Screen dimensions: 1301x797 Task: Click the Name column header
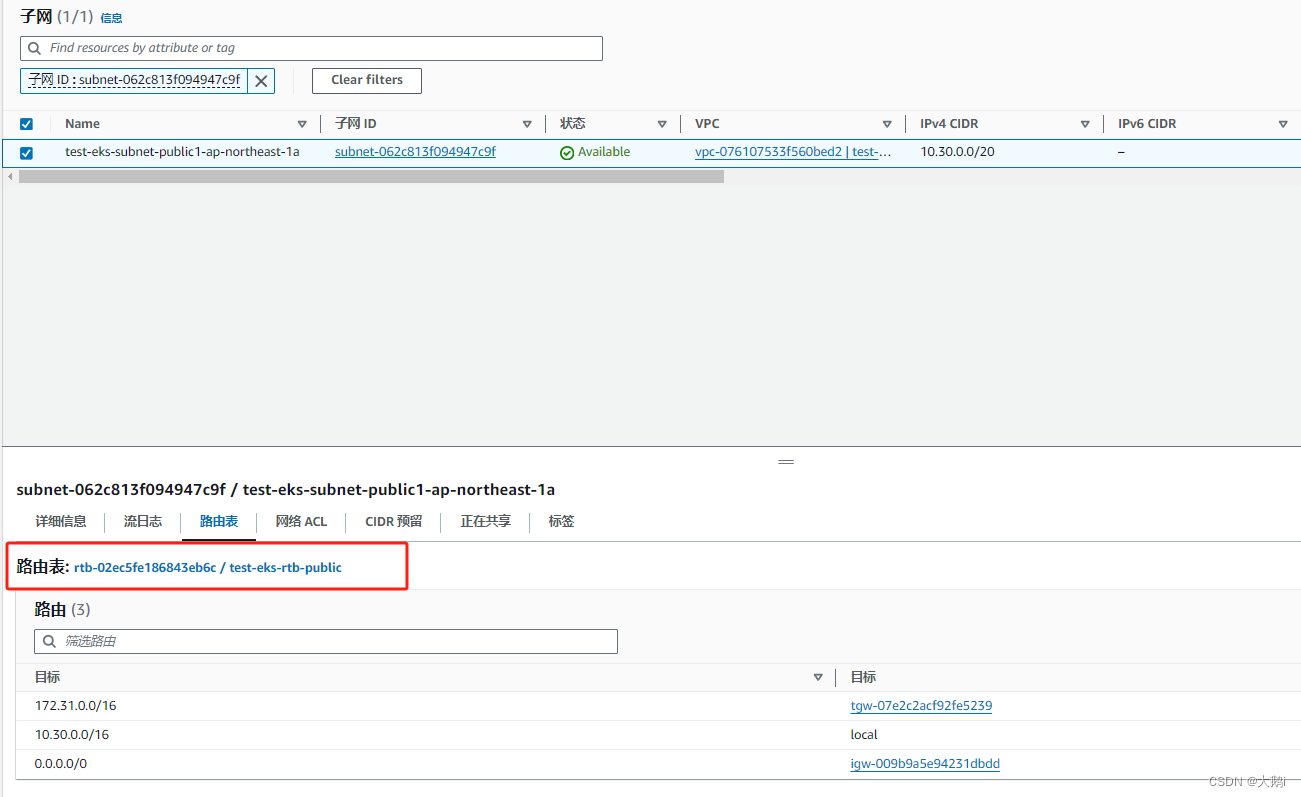click(82, 124)
